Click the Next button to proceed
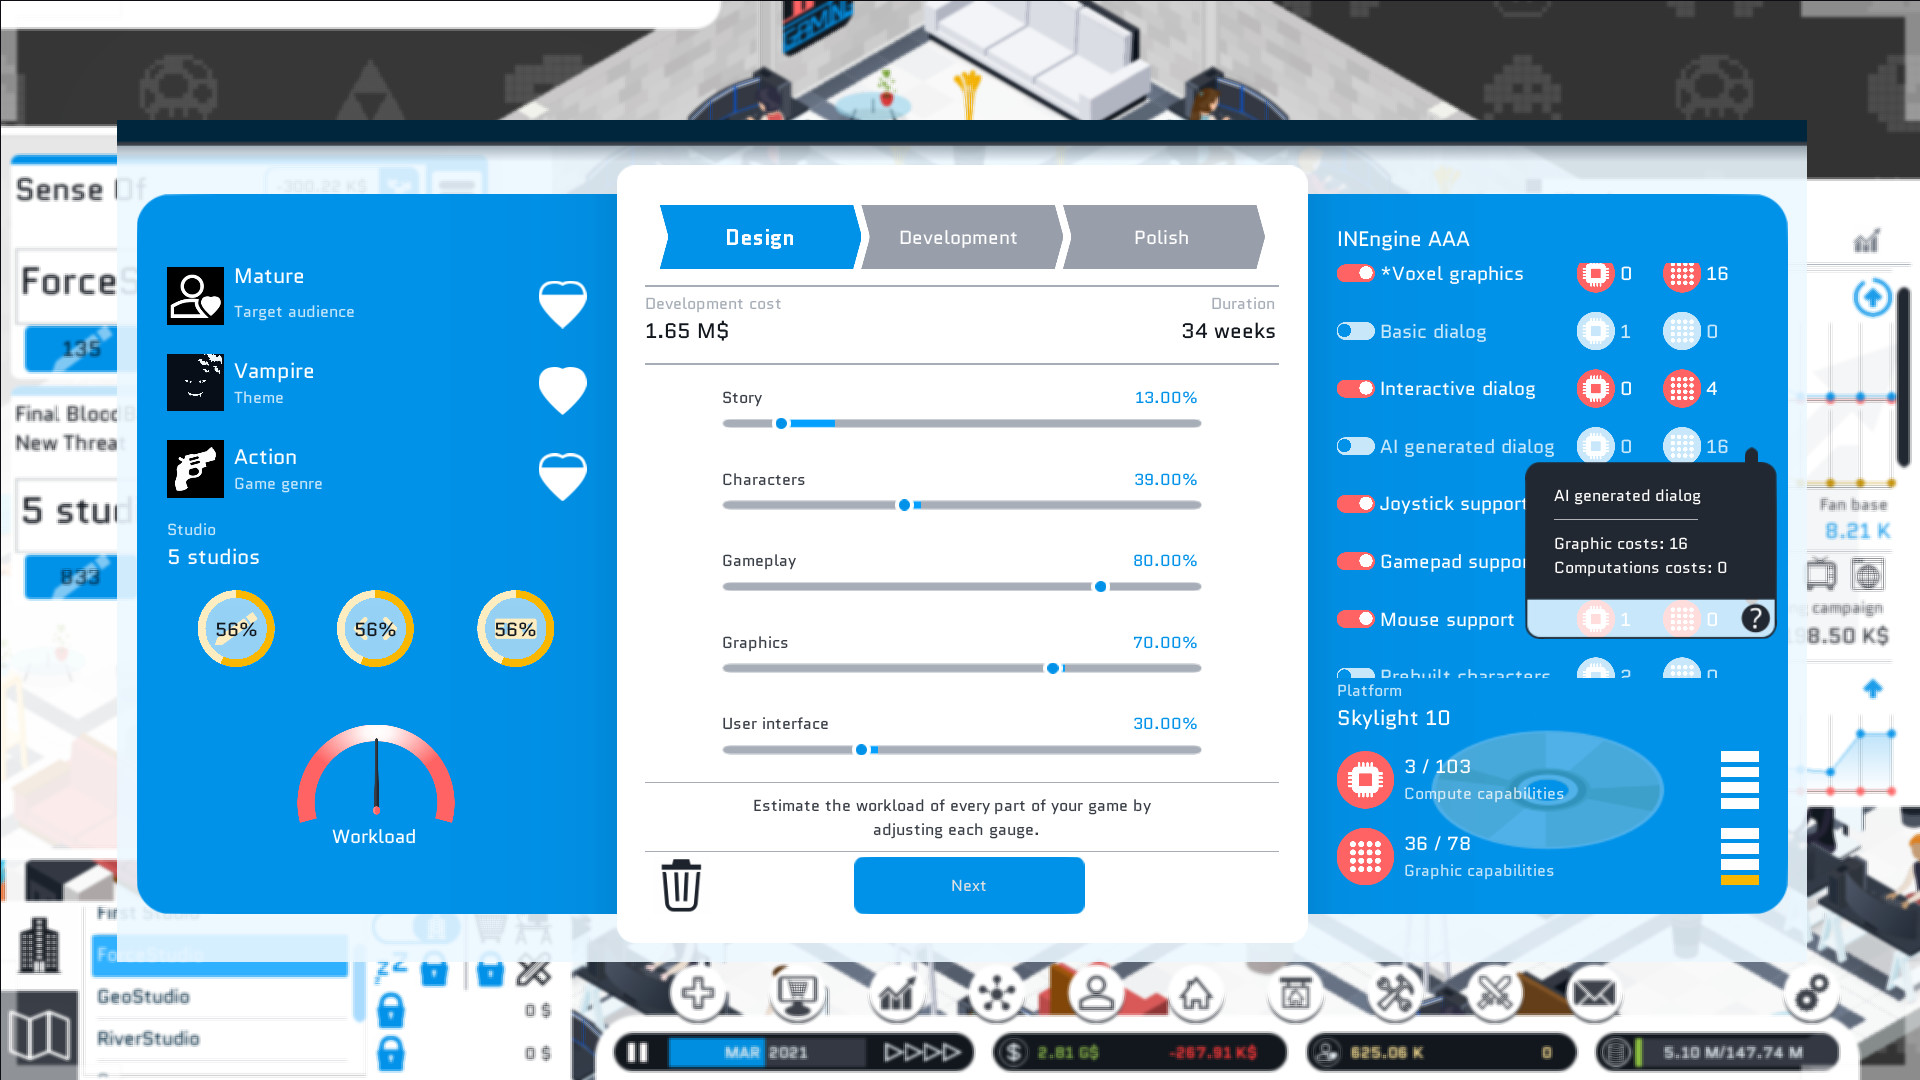Image resolution: width=1920 pixels, height=1080 pixels. [969, 884]
